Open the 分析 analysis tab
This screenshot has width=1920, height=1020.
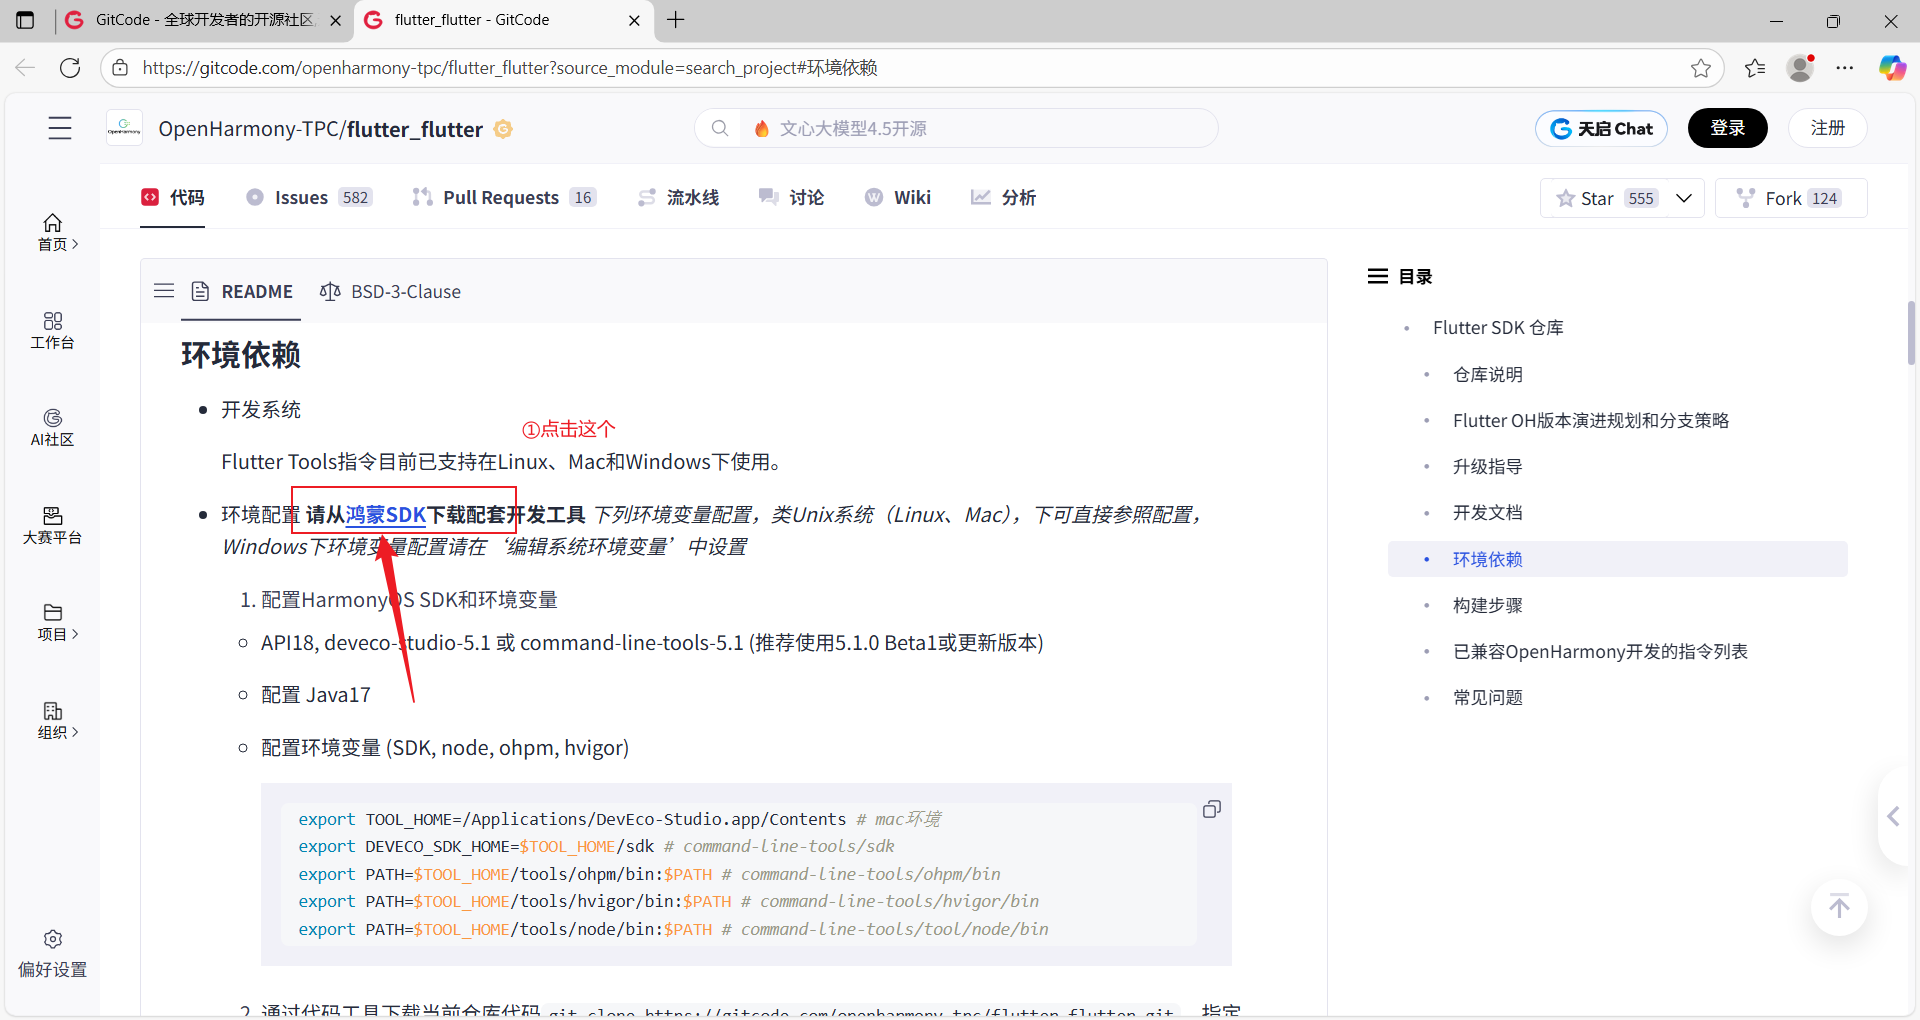(1004, 198)
